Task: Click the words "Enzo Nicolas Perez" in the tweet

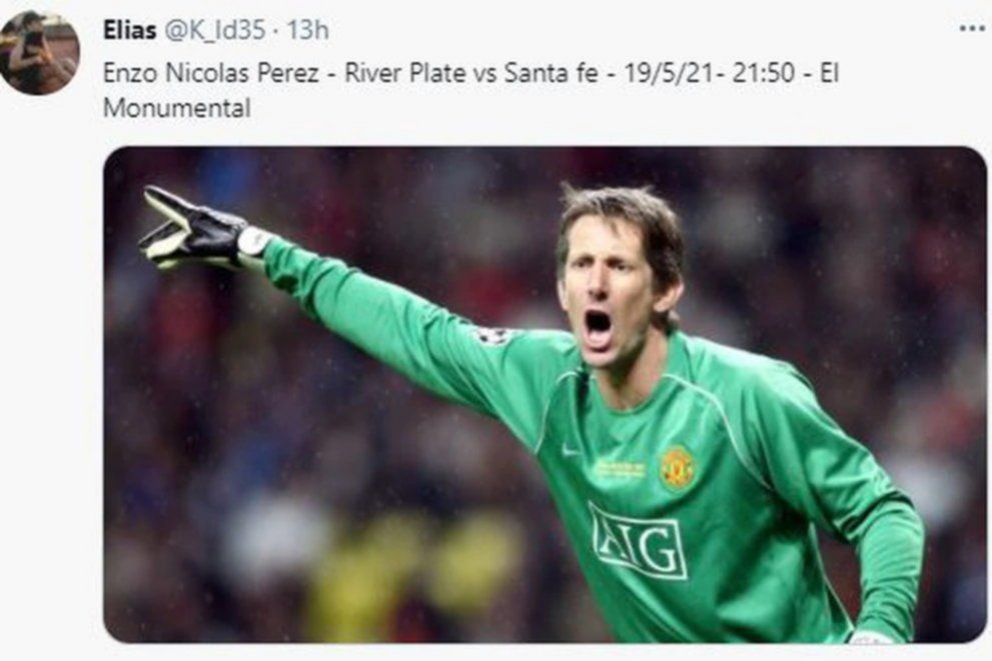Action: [x=211, y=73]
